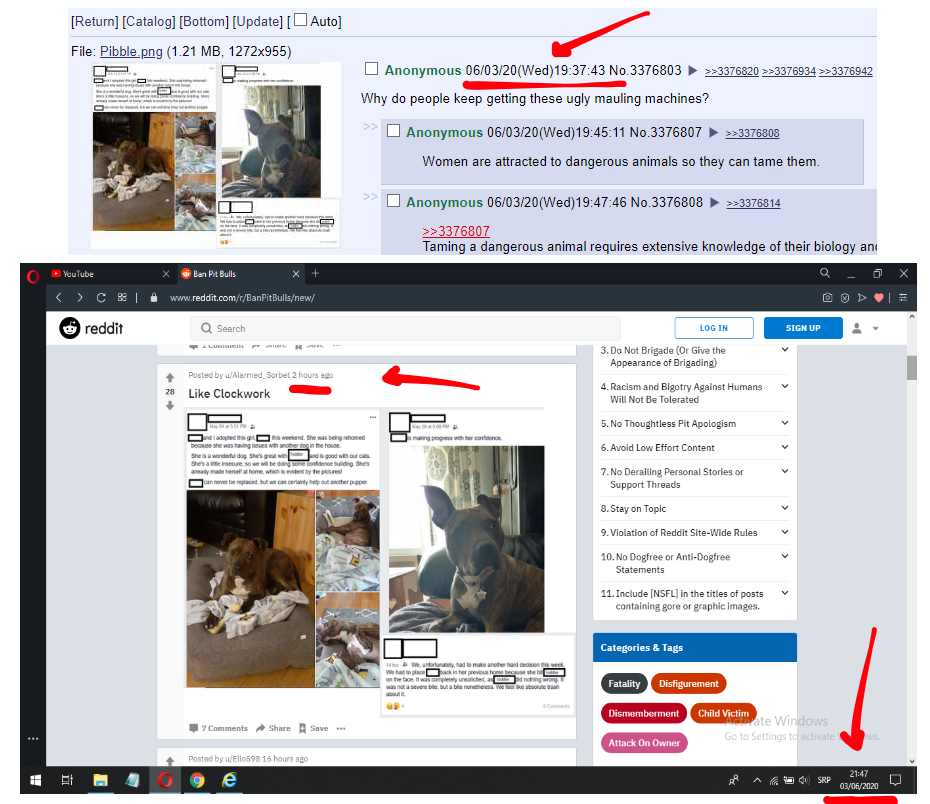Viewport: 930px width, 804px height.
Task: Click the Opera send flow arrow icon
Action: (x=862, y=298)
